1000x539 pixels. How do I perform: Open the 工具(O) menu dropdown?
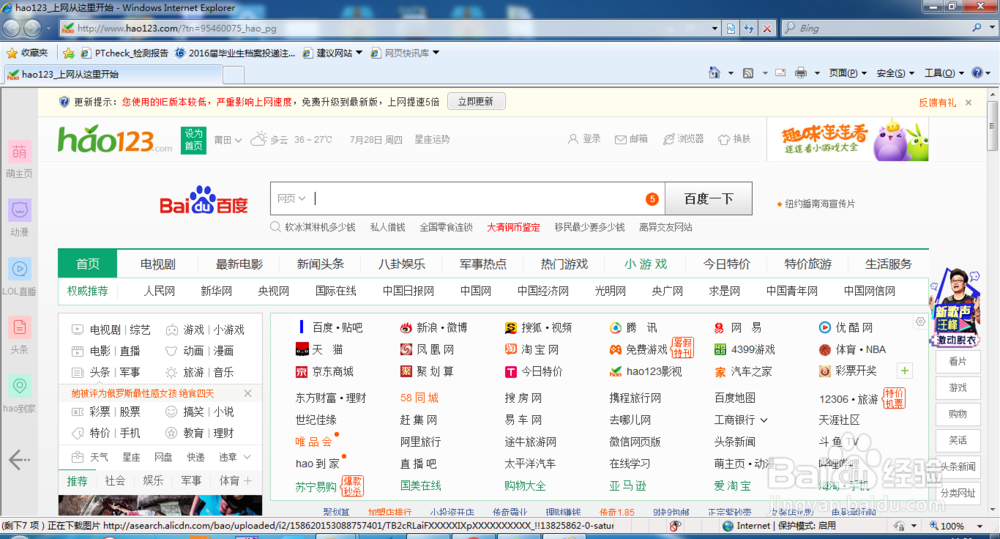[x=944, y=73]
